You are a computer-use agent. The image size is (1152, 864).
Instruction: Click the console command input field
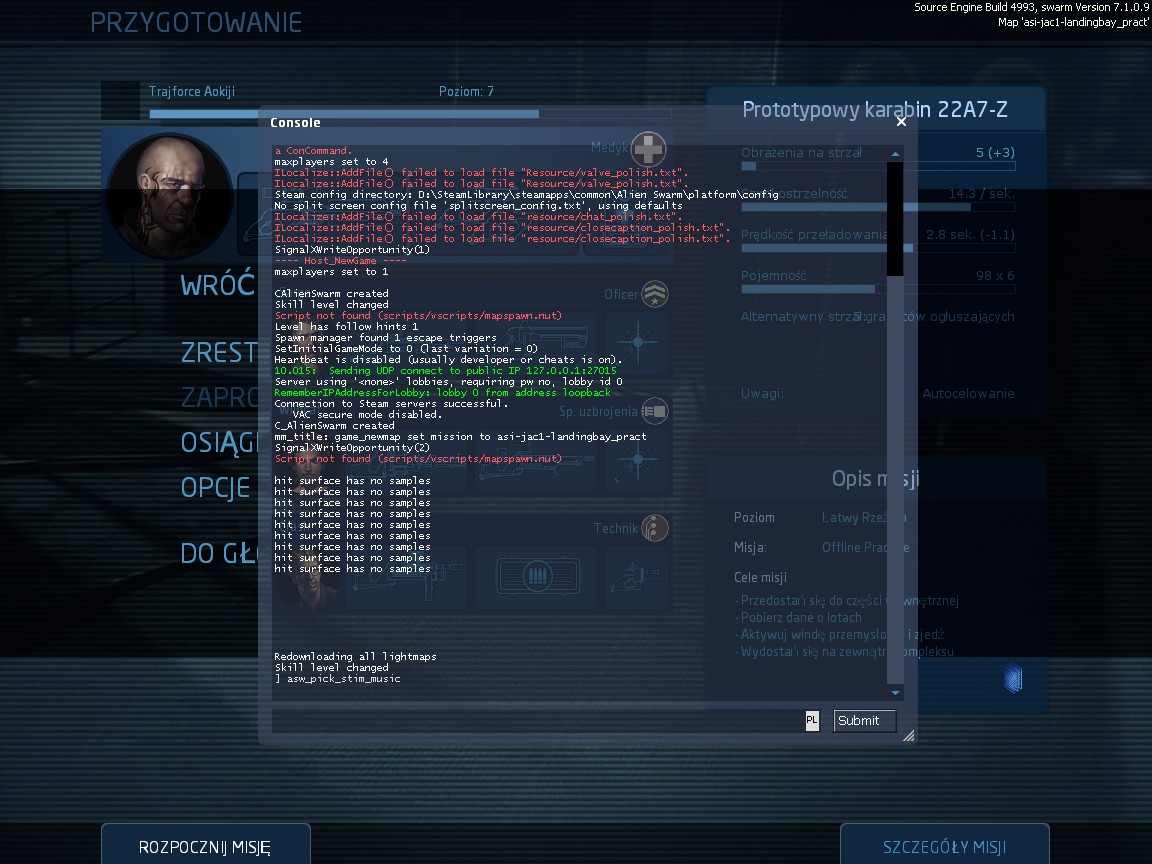coord(536,721)
